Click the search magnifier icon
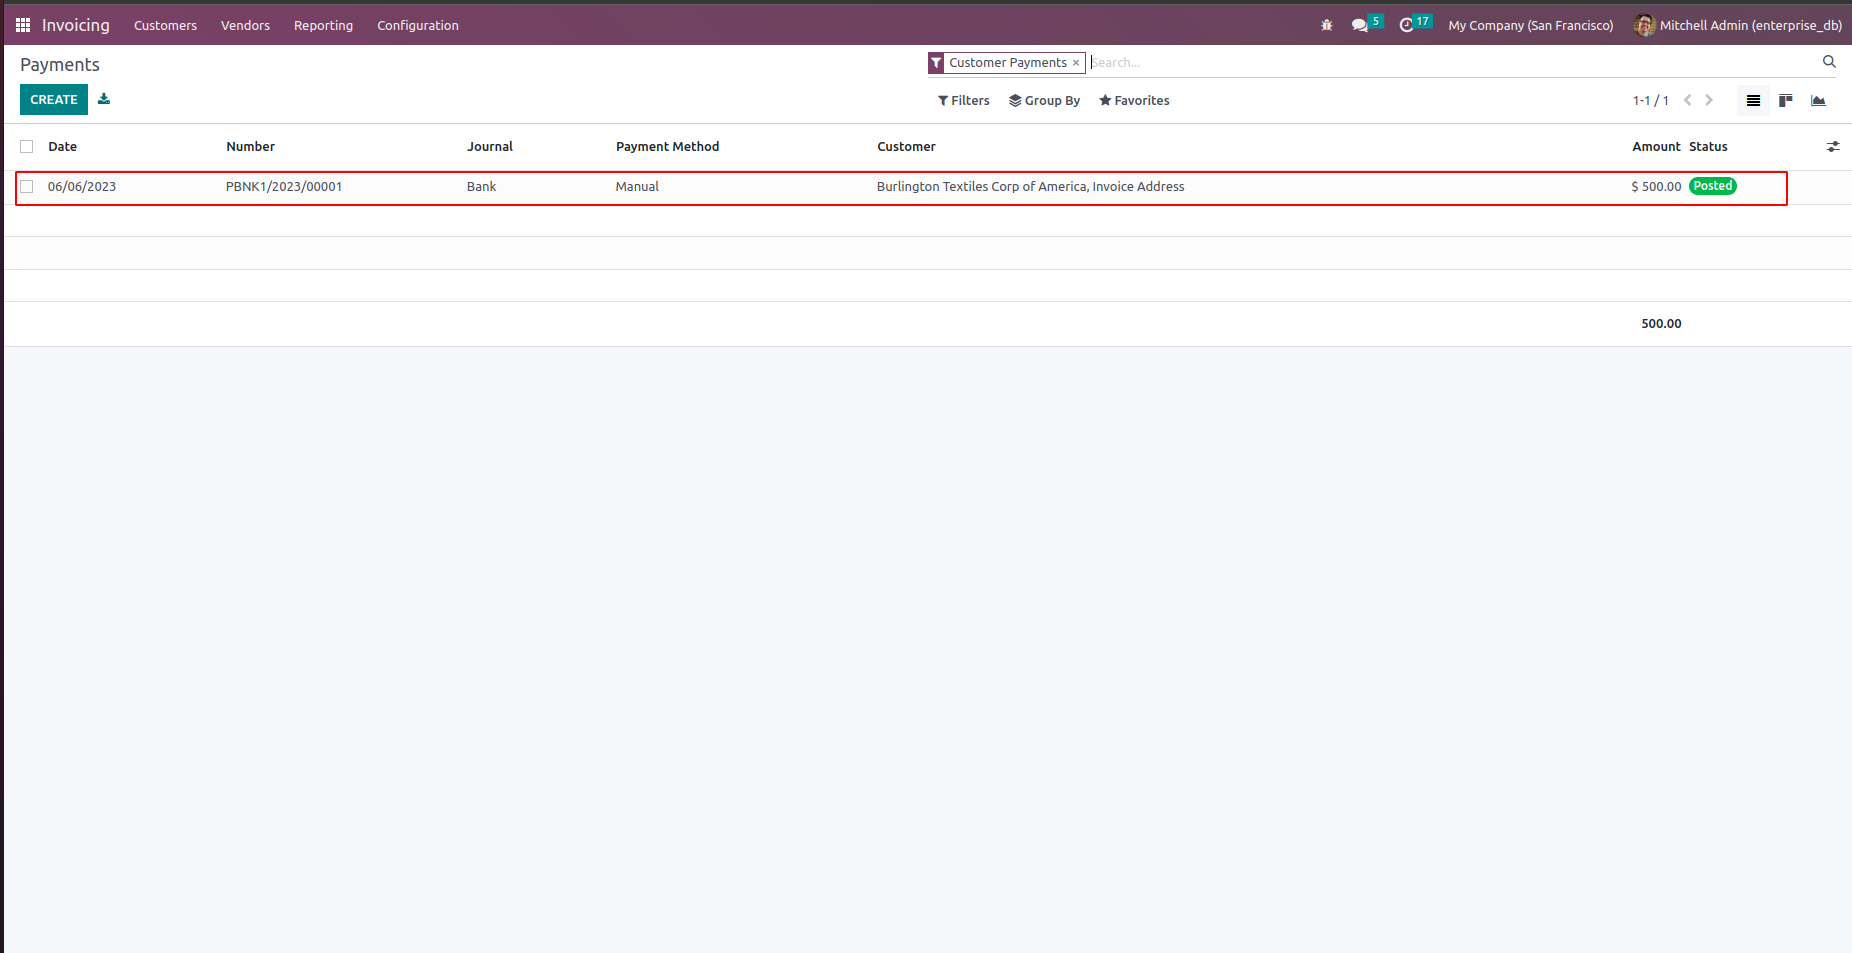 click(1829, 62)
